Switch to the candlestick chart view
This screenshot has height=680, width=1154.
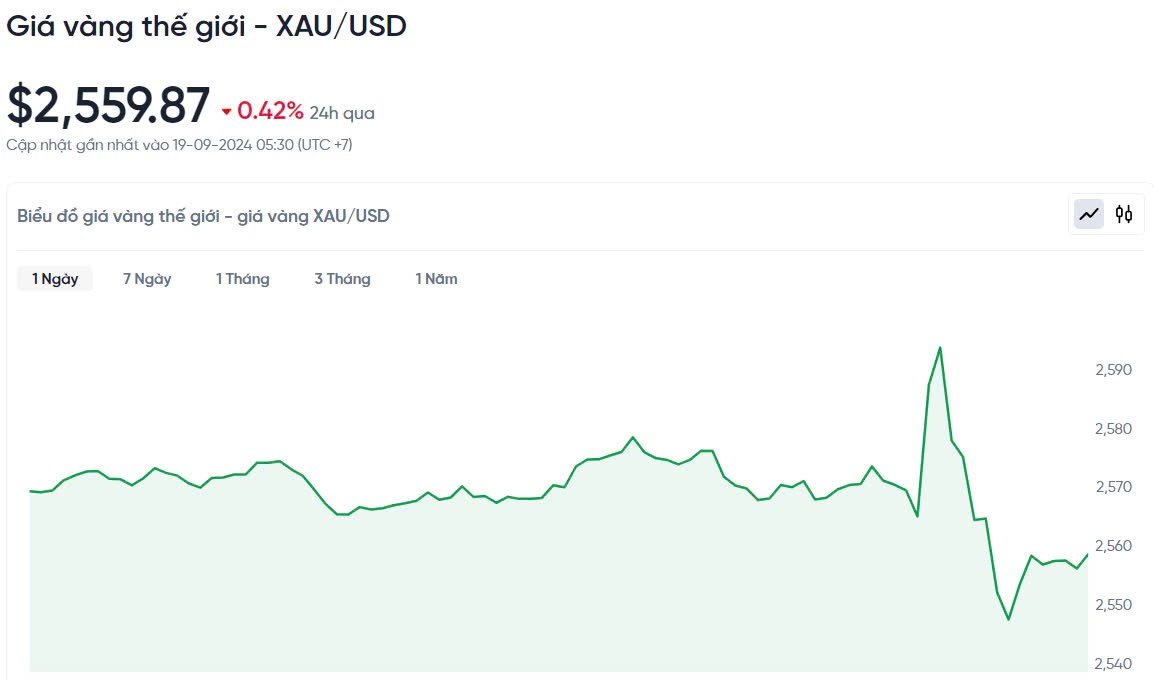(1124, 213)
